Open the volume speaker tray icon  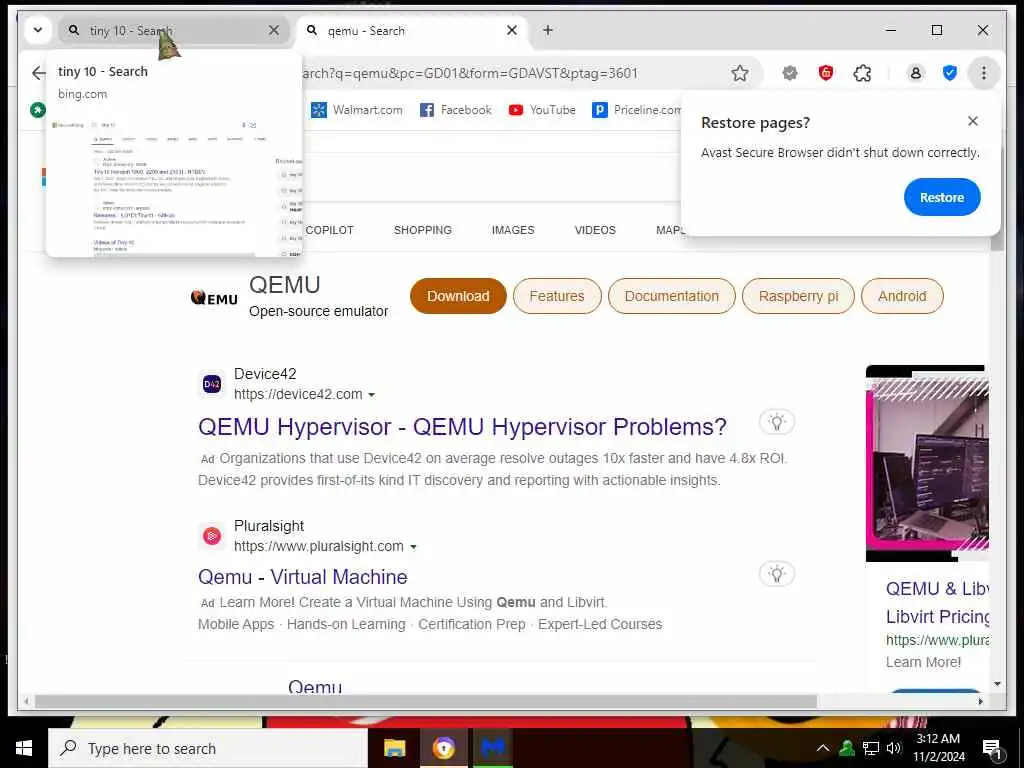coord(894,748)
